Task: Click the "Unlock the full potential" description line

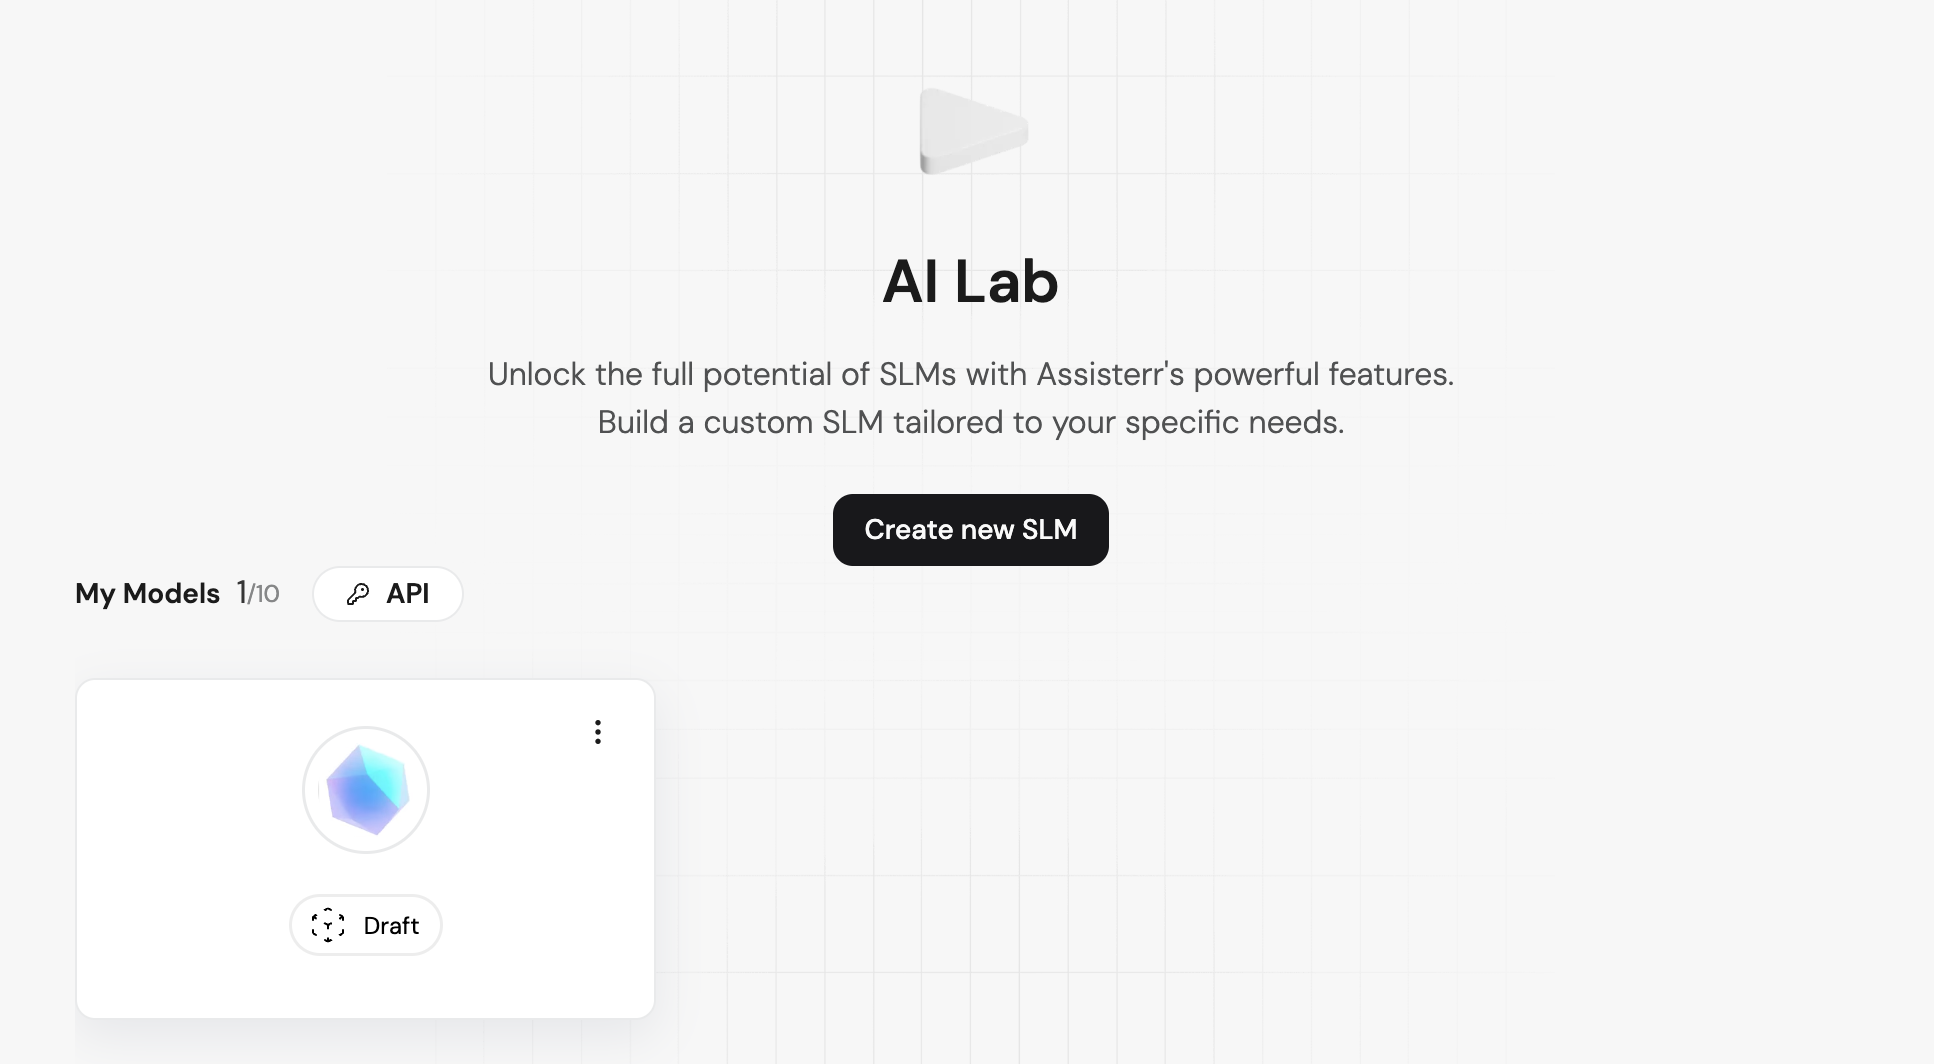Action: [x=970, y=375]
